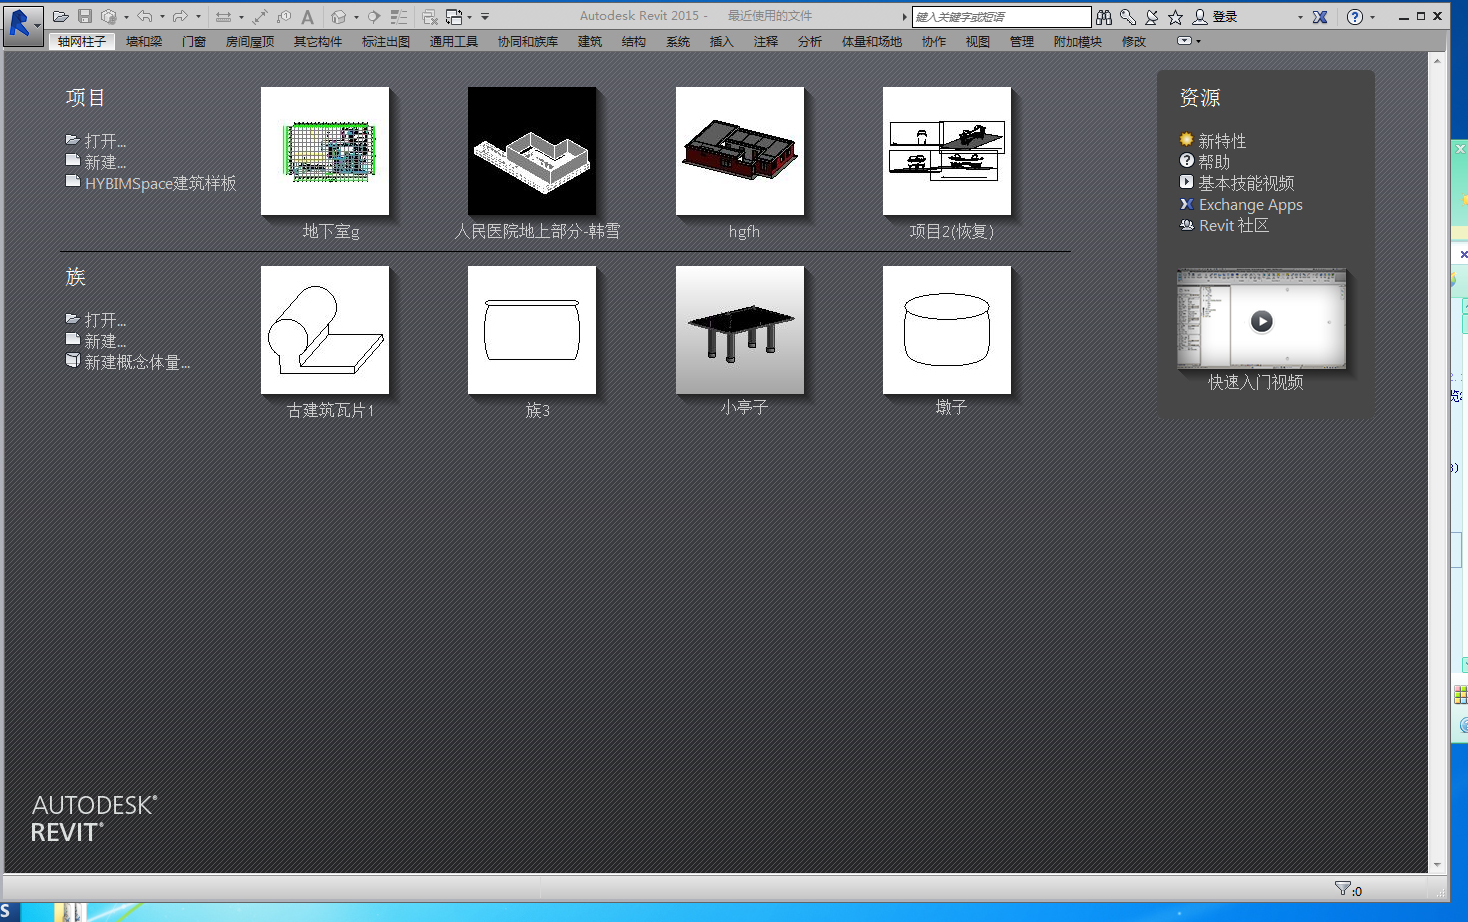Click the sign-in user icon

click(x=1199, y=17)
